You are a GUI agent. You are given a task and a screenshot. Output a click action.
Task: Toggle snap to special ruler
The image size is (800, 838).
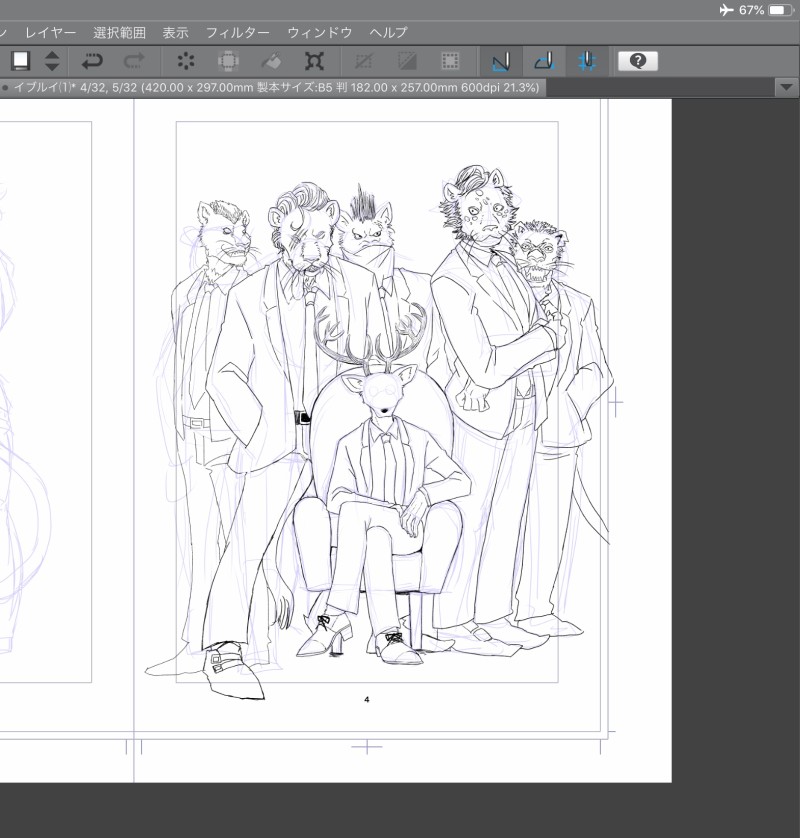pos(543,61)
